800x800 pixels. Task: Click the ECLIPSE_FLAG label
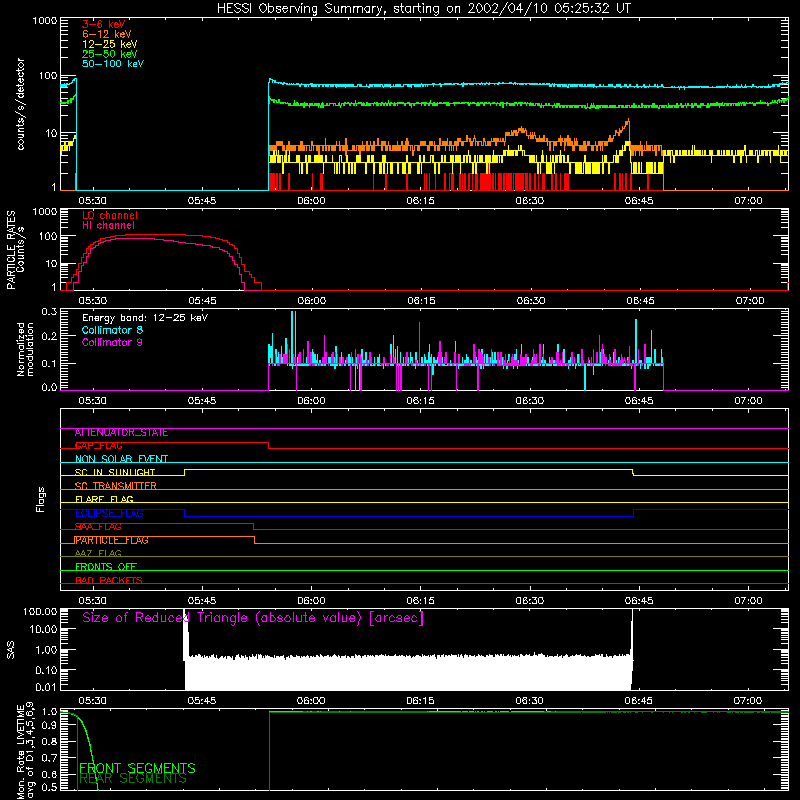109,513
